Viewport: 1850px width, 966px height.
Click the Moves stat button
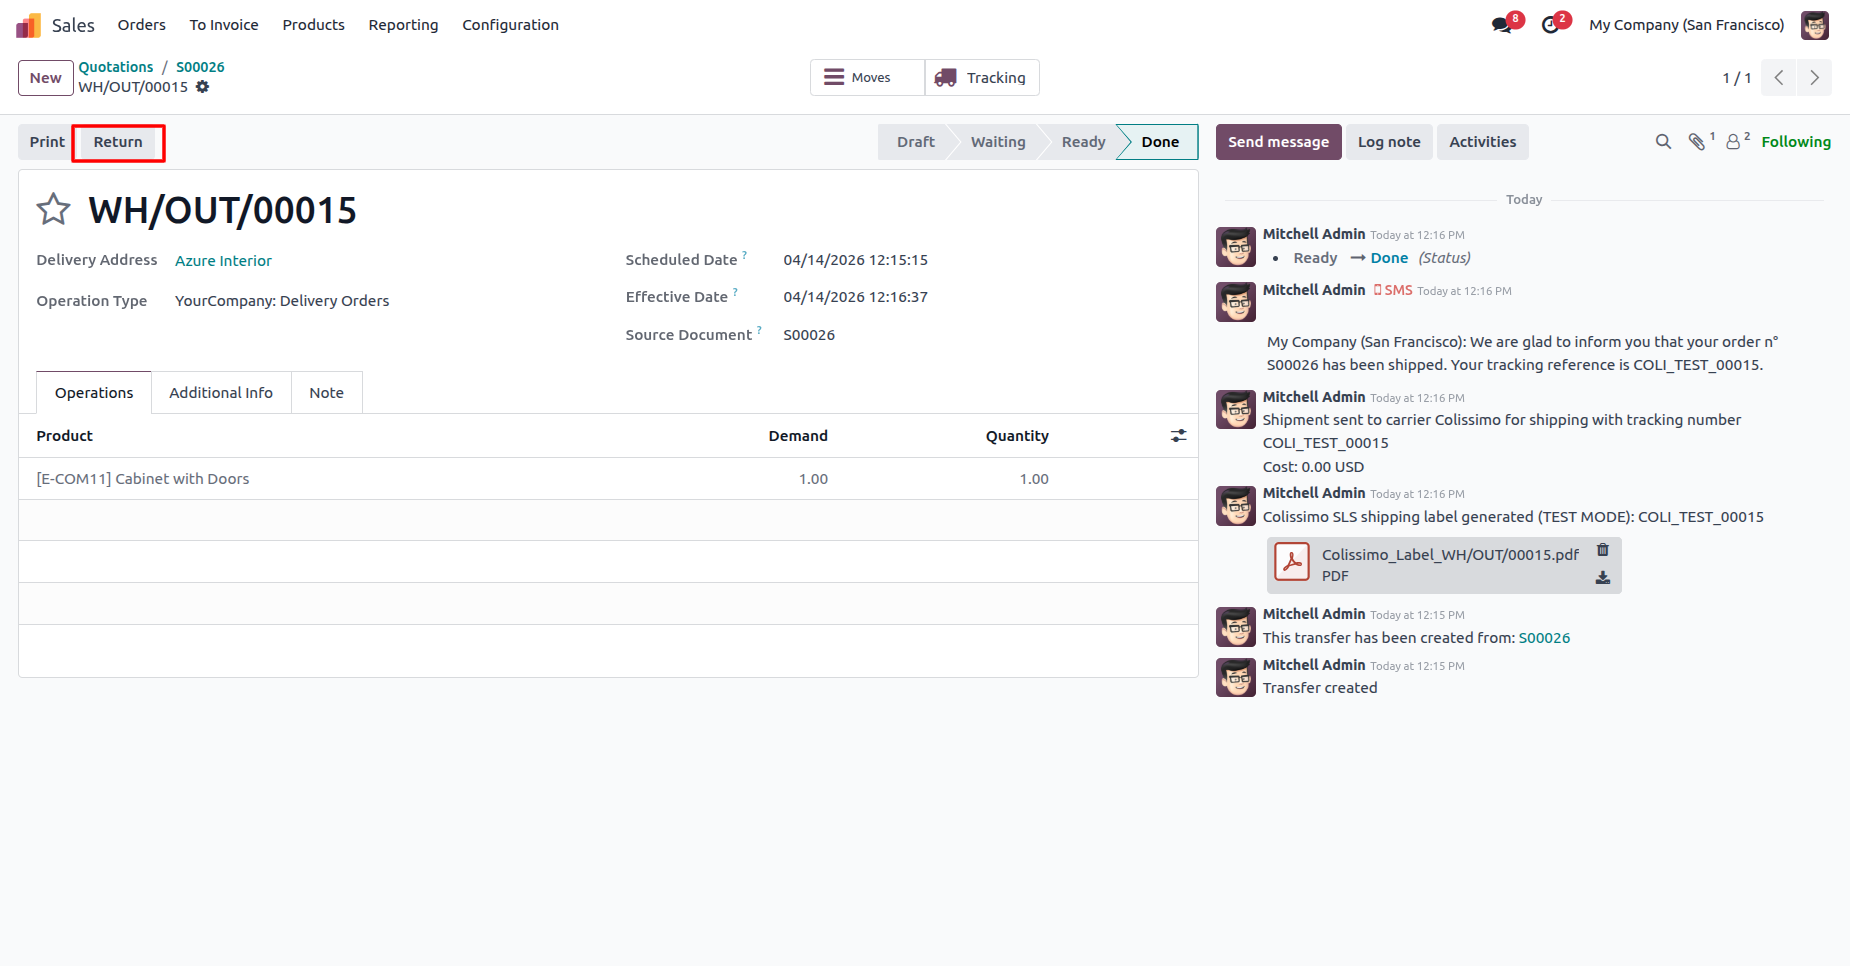(867, 78)
